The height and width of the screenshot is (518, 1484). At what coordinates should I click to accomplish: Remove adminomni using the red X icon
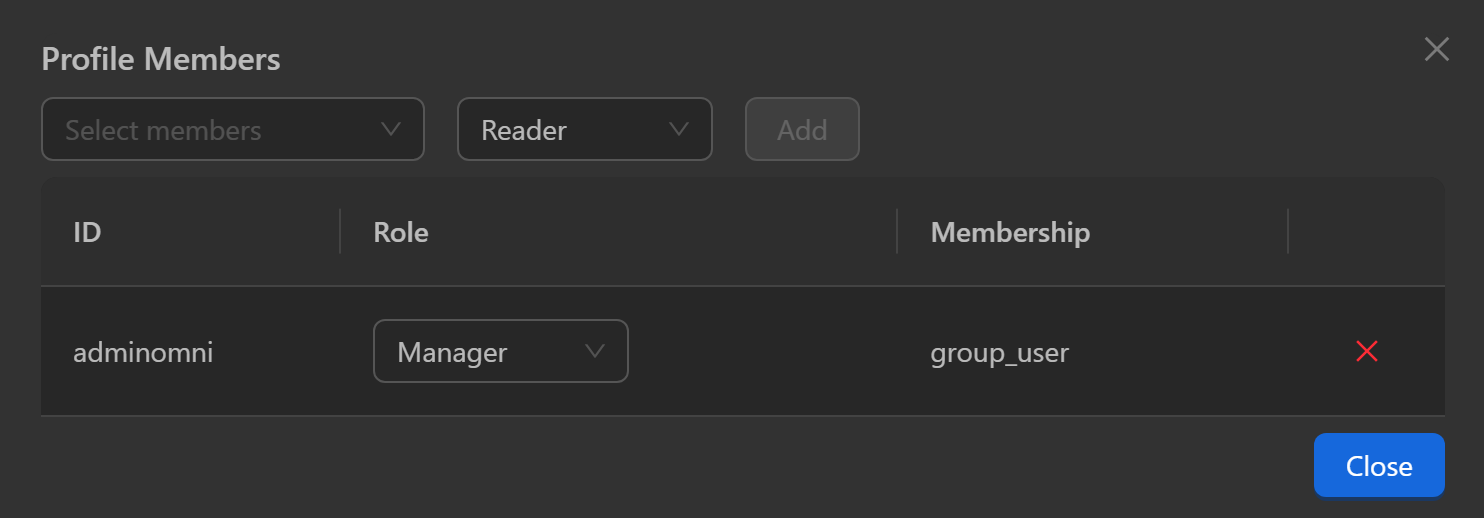coord(1366,351)
